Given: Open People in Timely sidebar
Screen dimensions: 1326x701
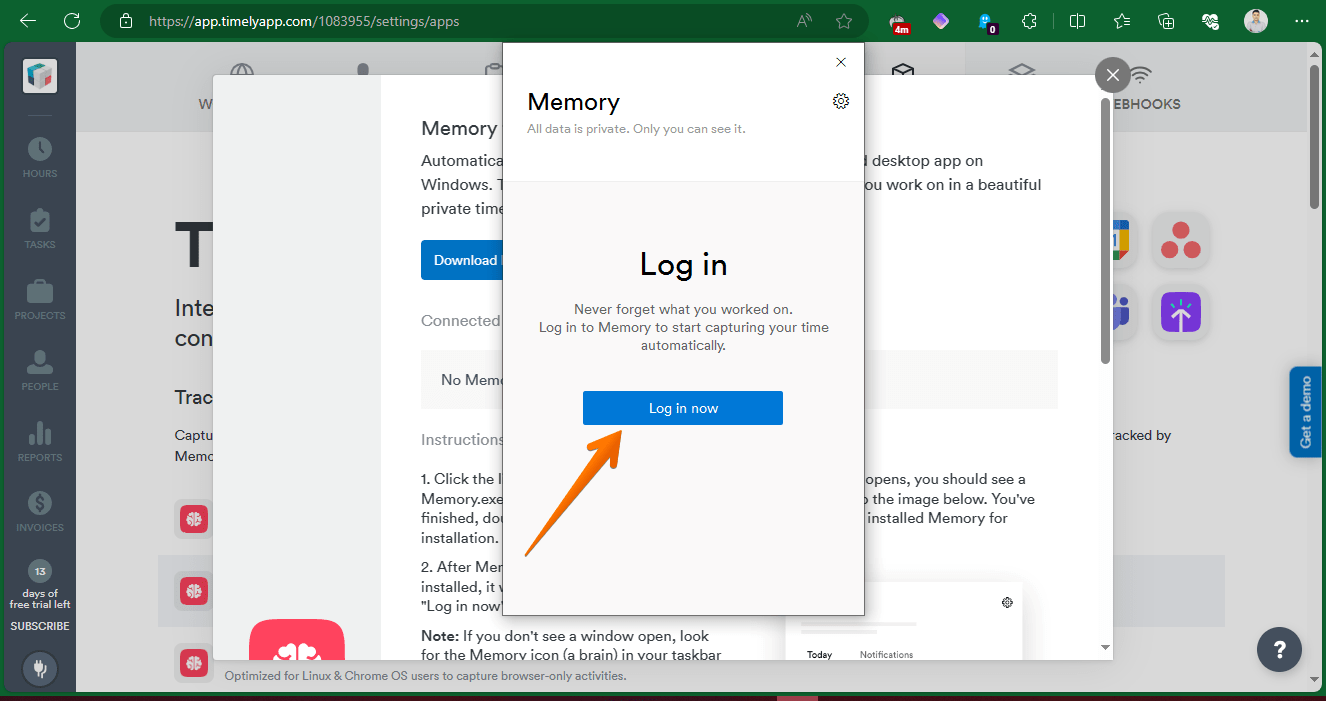Looking at the screenshot, I should [40, 371].
